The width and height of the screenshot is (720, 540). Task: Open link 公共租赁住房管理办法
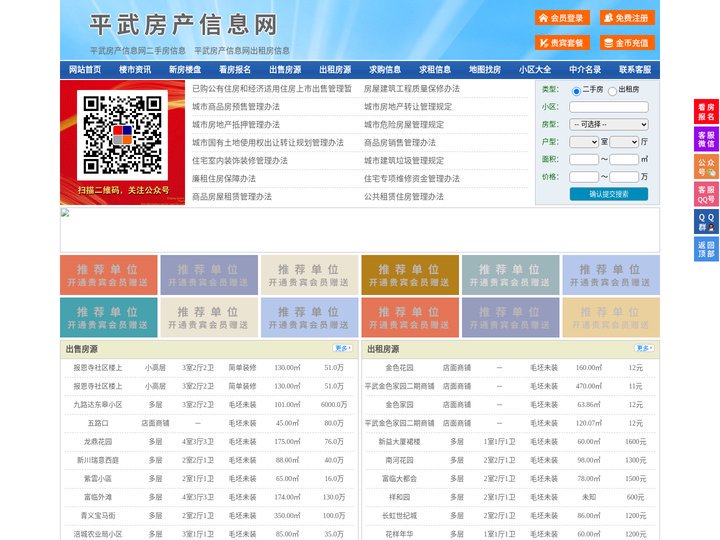404,197
